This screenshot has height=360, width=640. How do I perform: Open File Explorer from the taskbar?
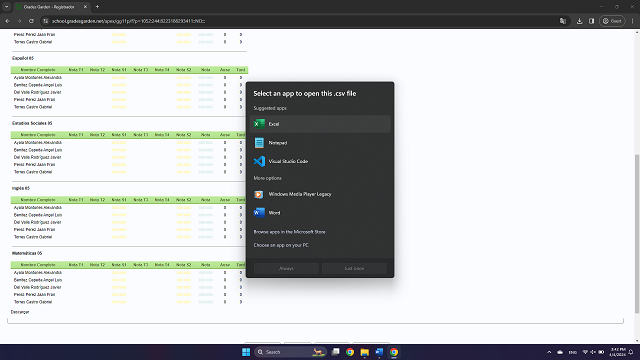pos(364,352)
